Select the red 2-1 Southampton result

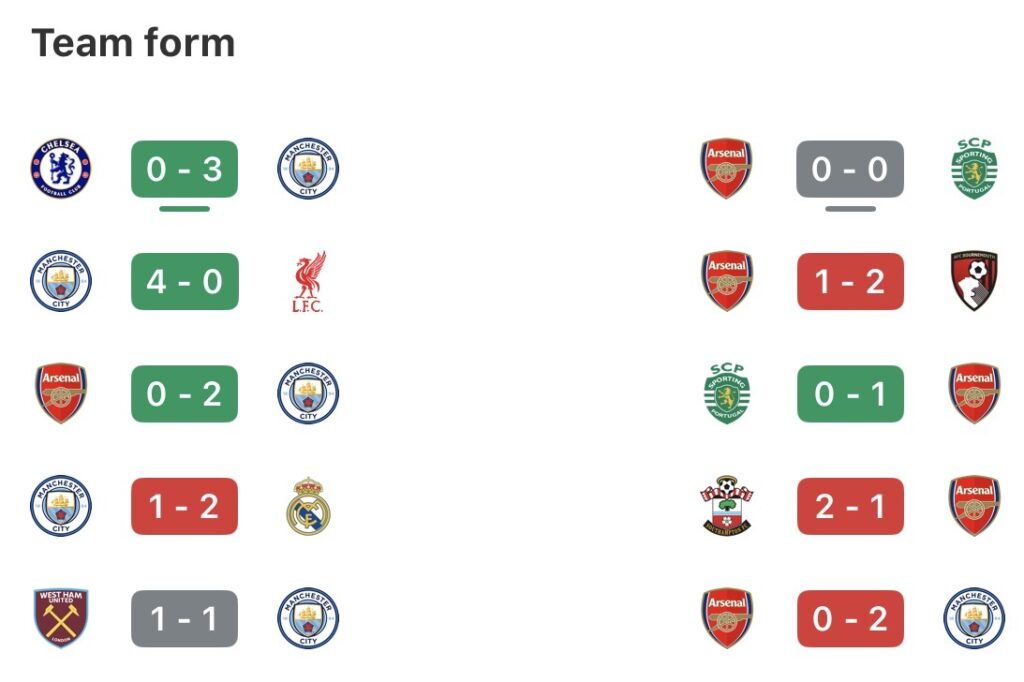(x=850, y=506)
